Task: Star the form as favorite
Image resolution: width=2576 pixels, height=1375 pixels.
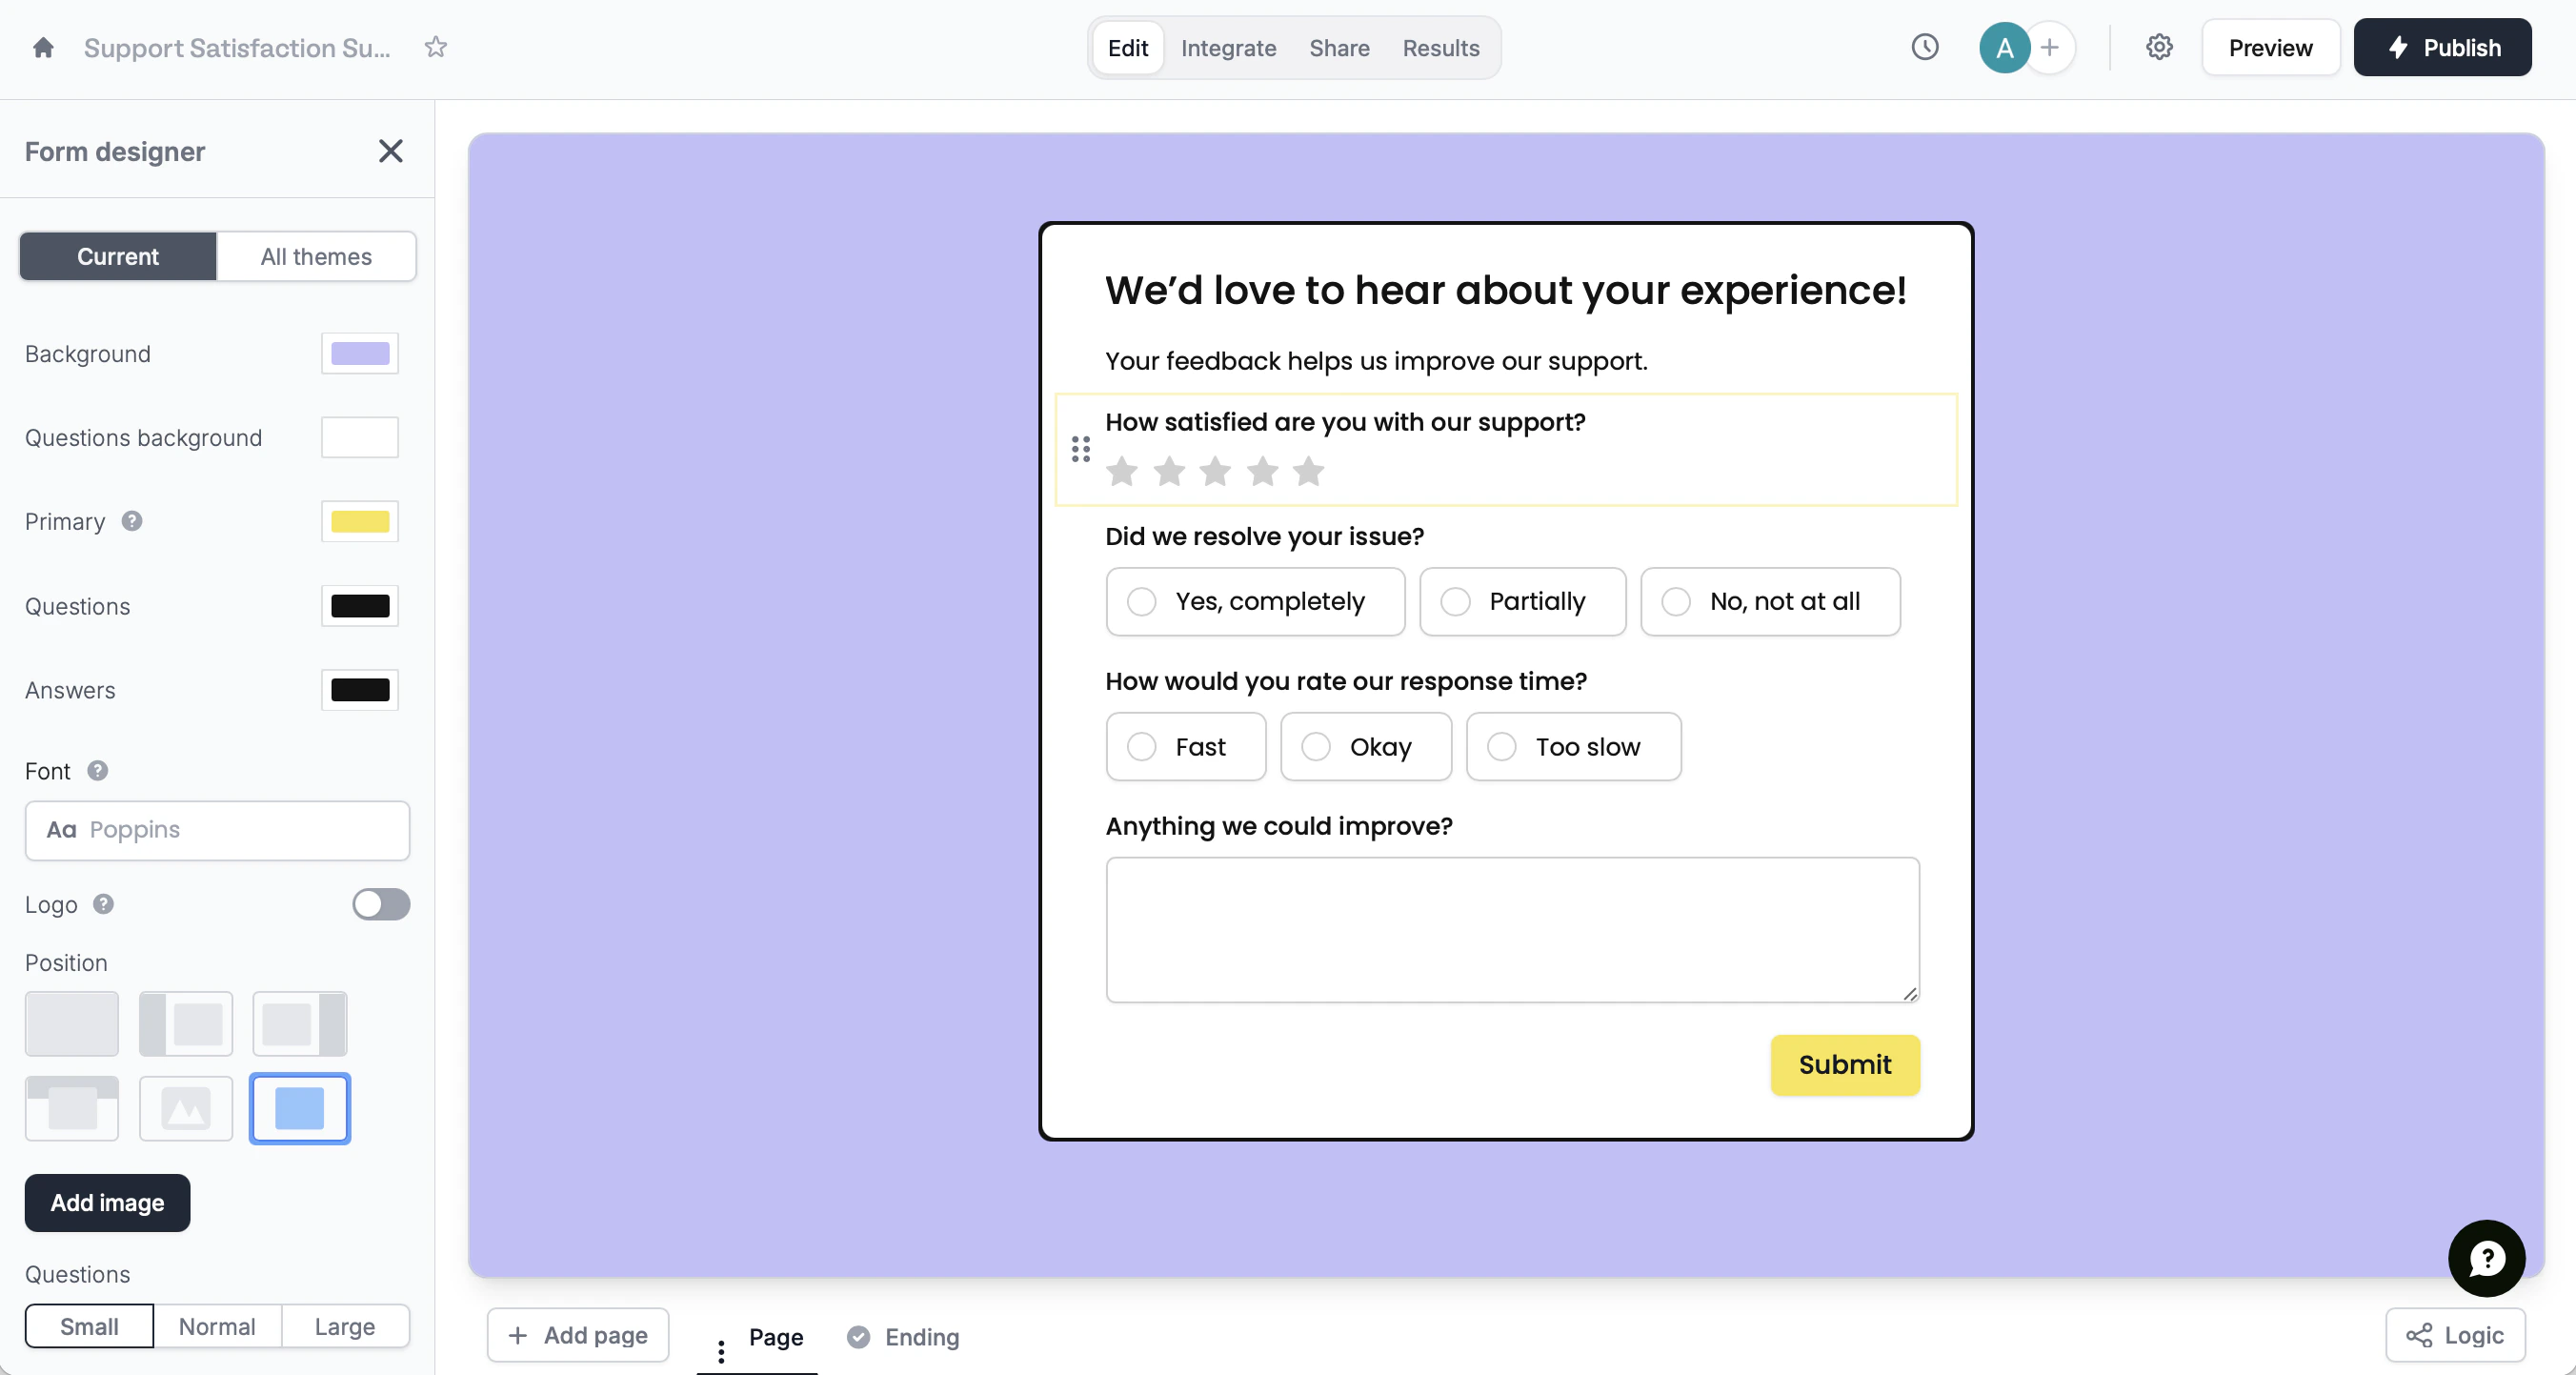Action: click(435, 47)
